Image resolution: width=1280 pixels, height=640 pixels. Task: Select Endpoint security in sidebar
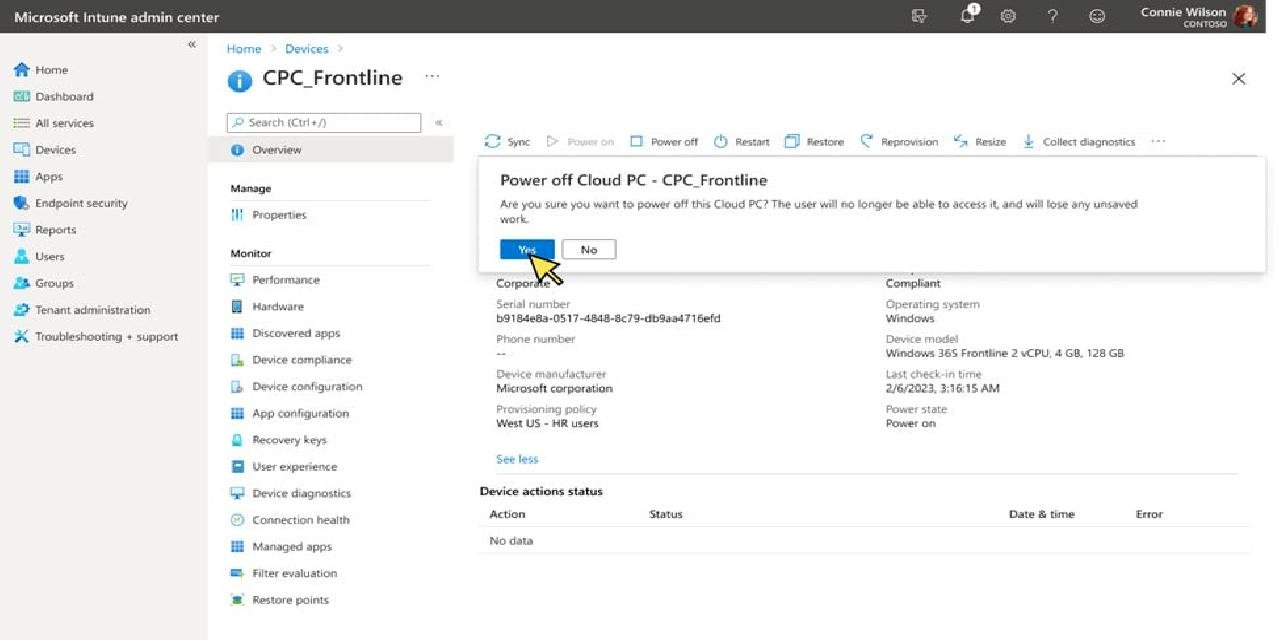[x=81, y=203]
